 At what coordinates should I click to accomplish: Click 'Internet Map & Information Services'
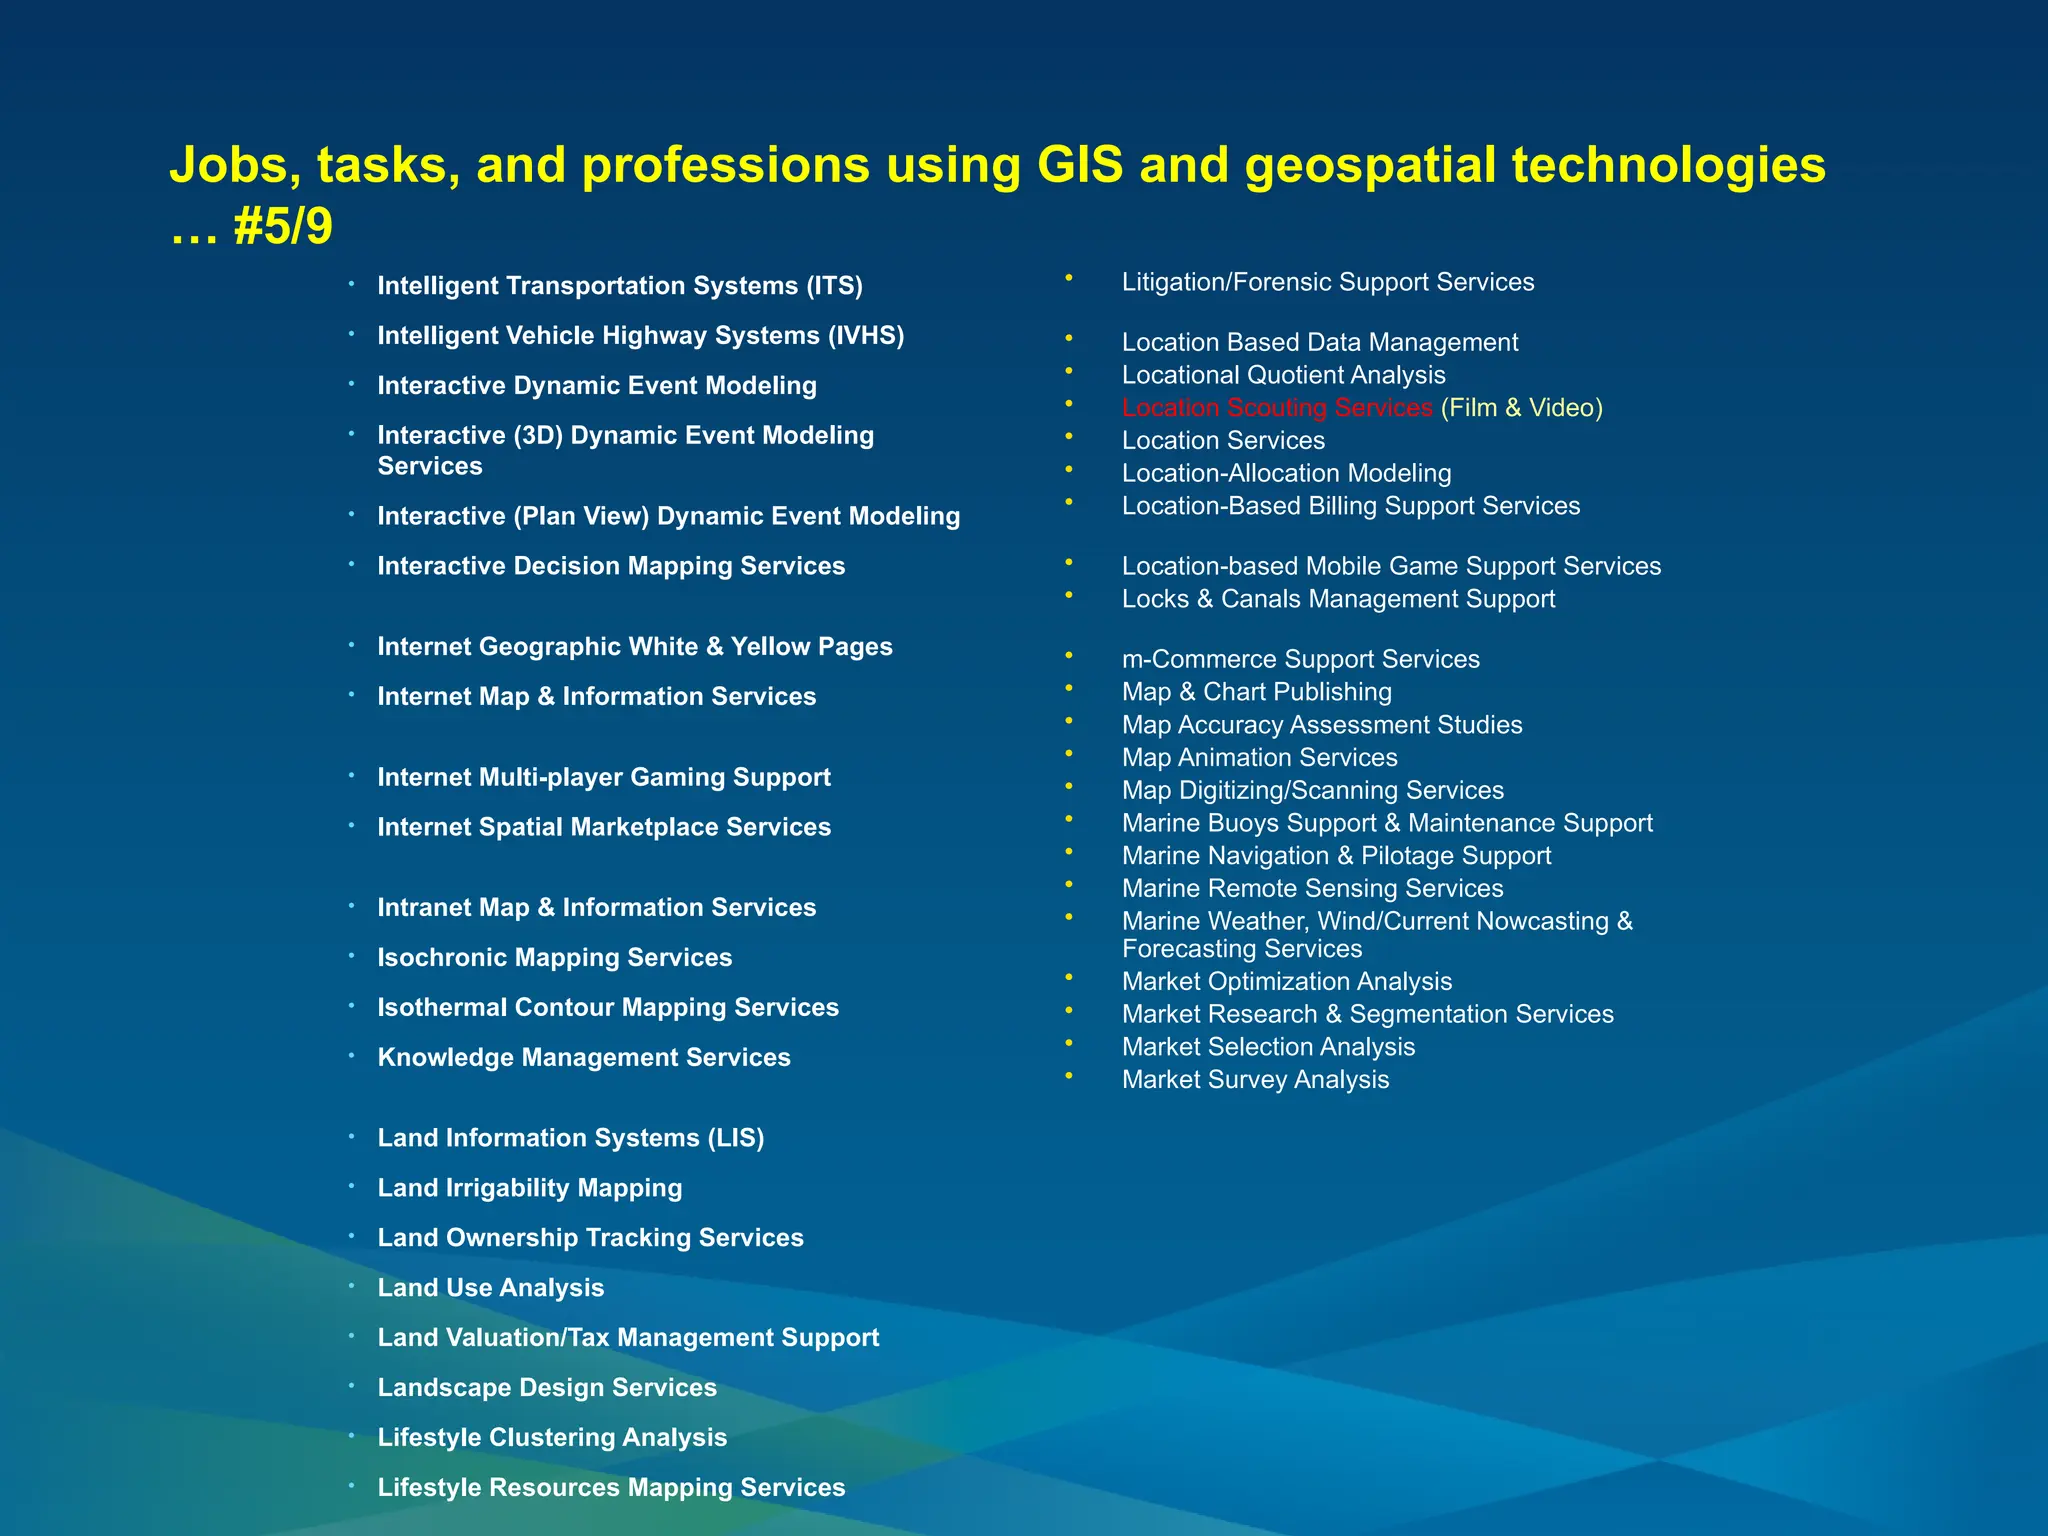(x=597, y=697)
